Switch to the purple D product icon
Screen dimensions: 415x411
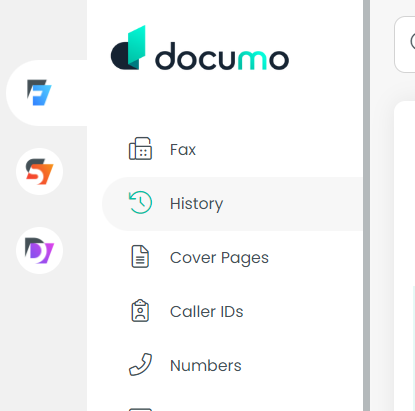tap(39, 251)
